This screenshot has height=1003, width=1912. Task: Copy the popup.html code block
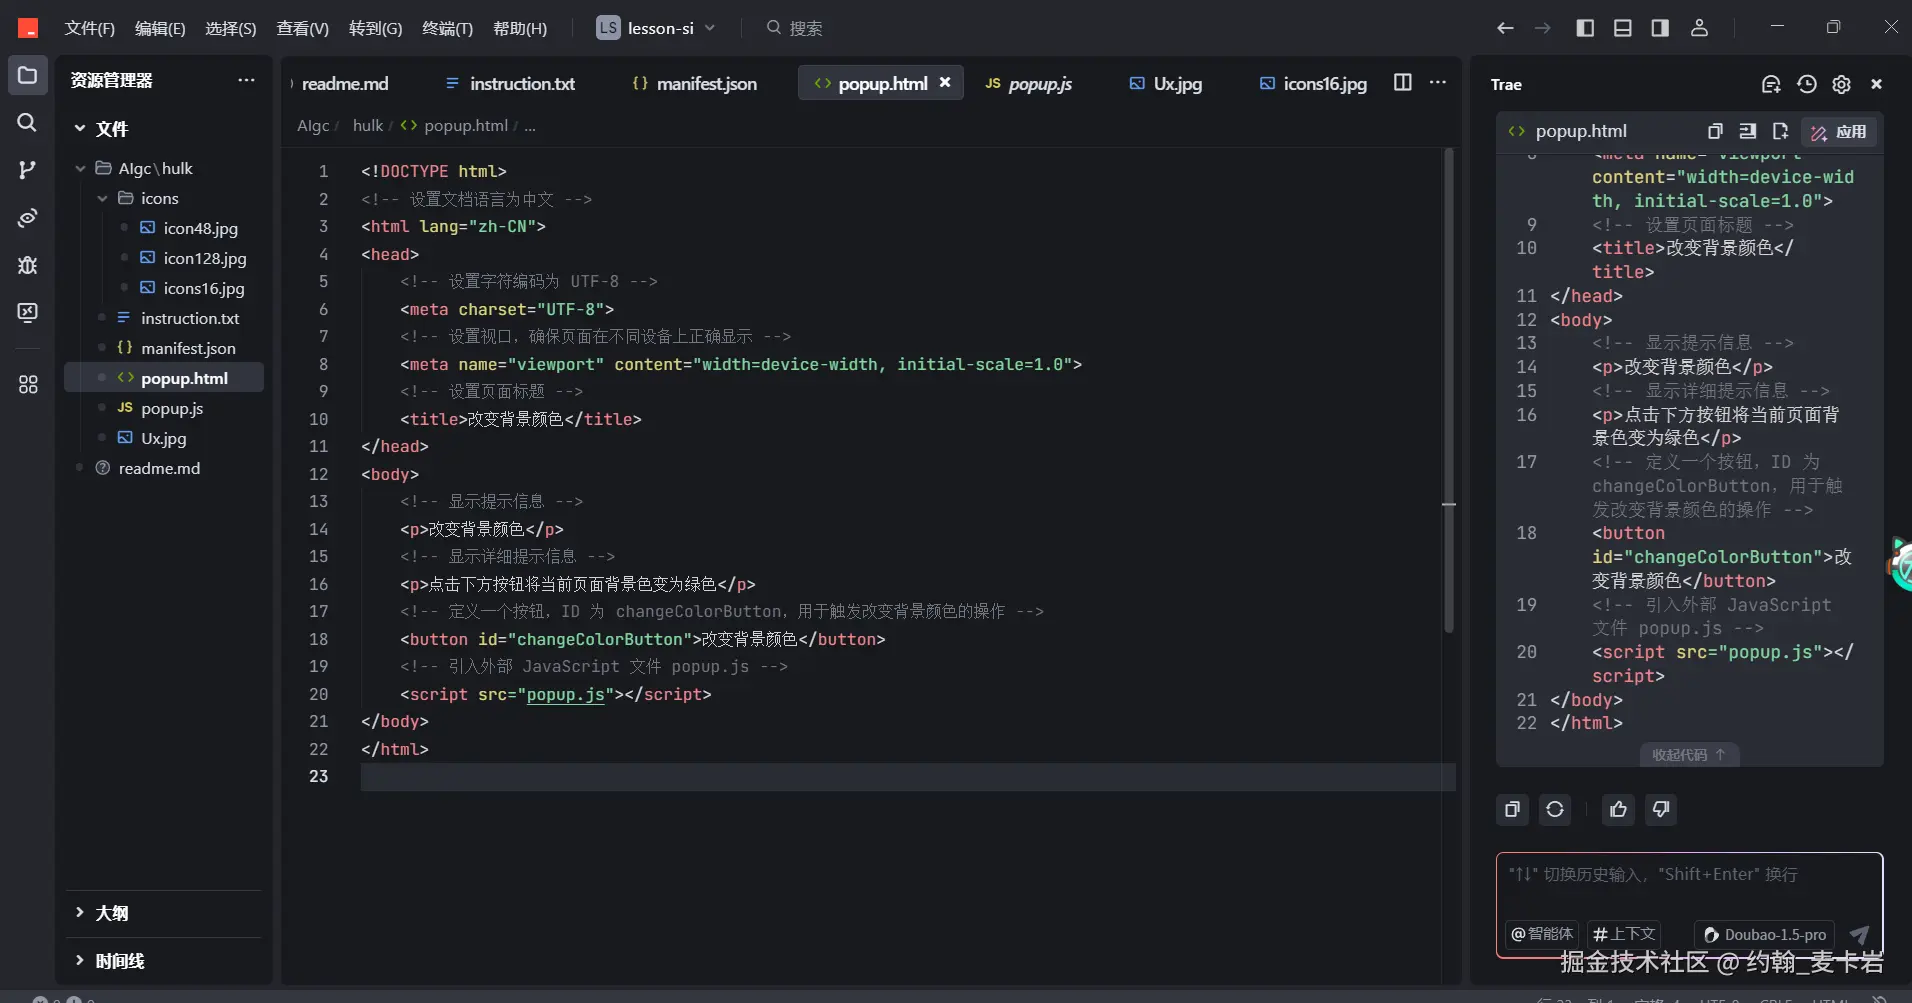coord(1715,131)
